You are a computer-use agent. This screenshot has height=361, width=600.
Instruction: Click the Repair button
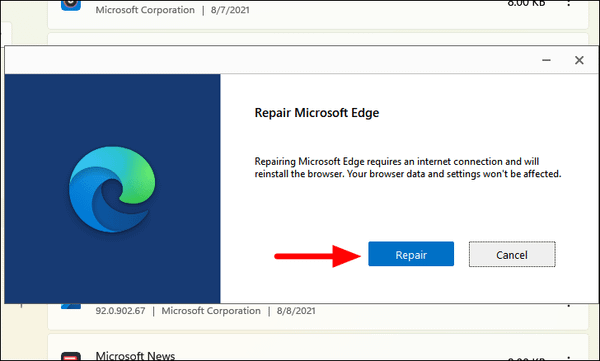point(411,254)
